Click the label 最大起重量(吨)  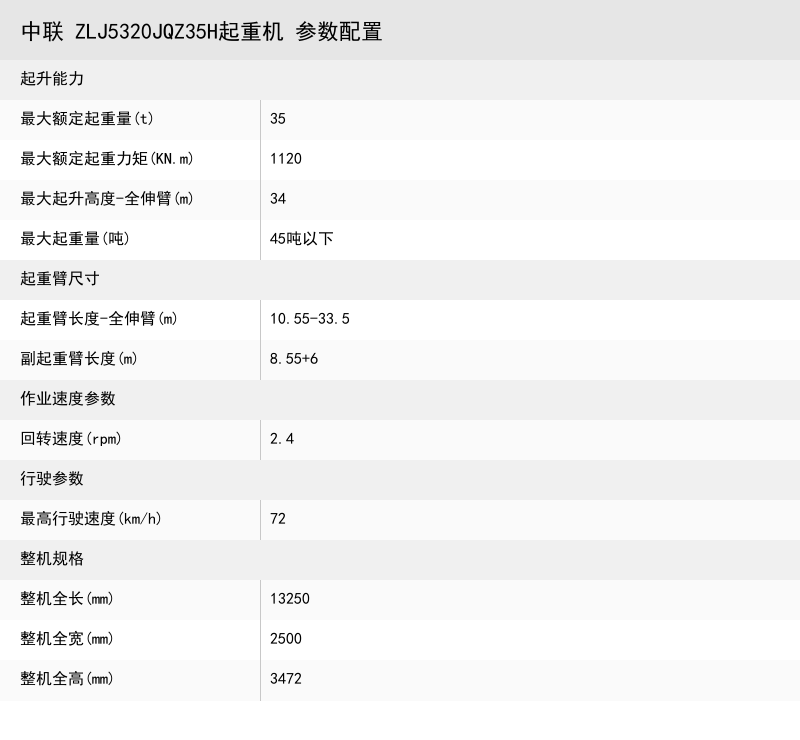75,238
